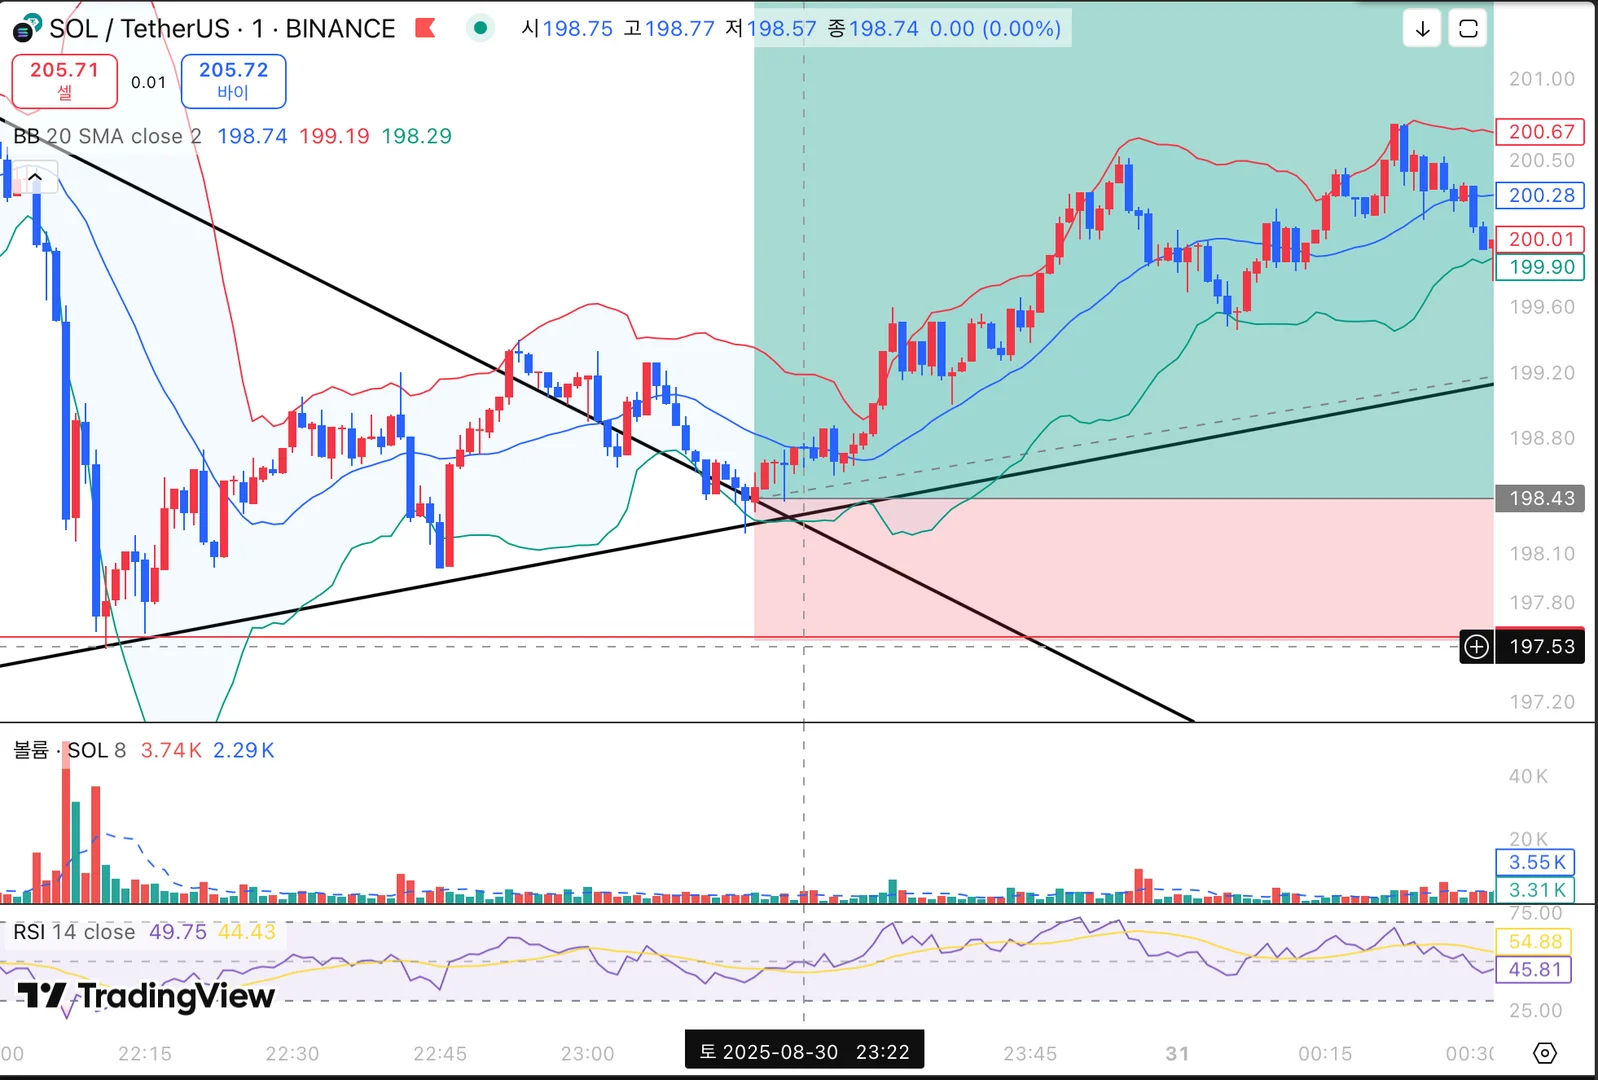Screen dimensions: 1598x1080
Task: Select the BB 20 SMA close 2 legend
Action: (x=107, y=136)
